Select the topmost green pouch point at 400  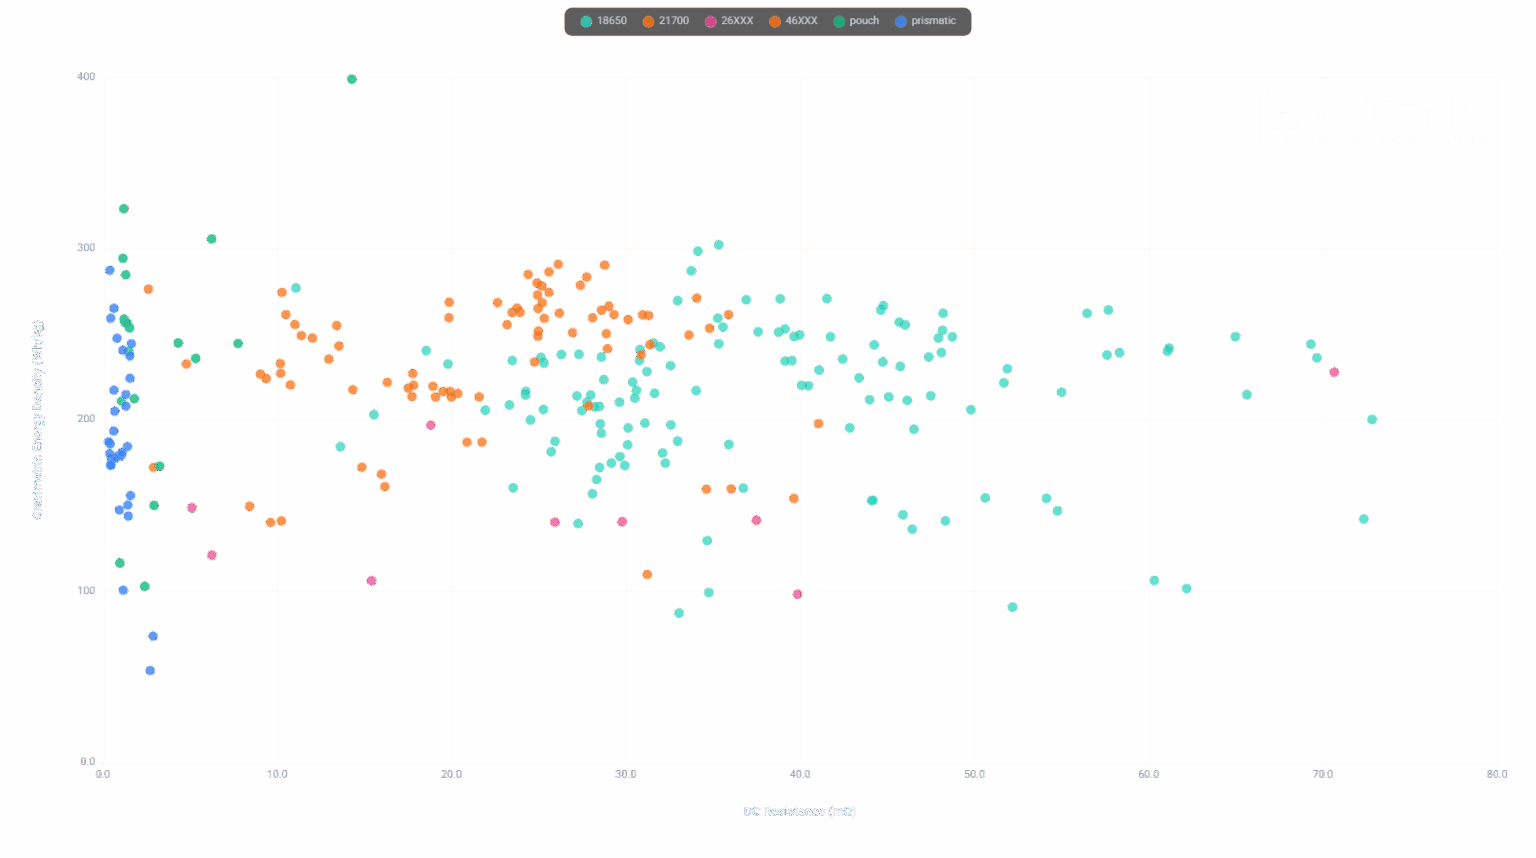(x=352, y=79)
